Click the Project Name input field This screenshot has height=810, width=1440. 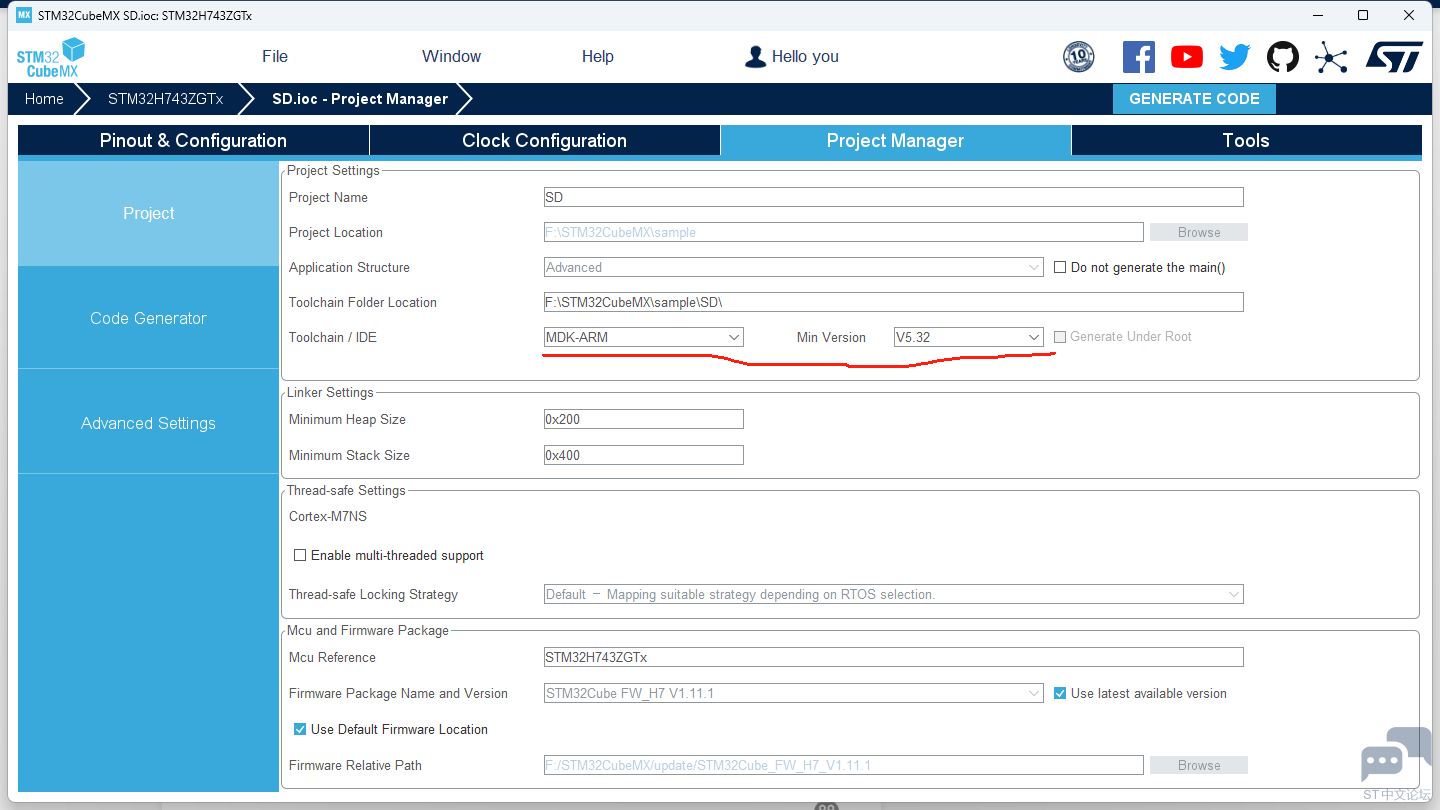point(893,197)
